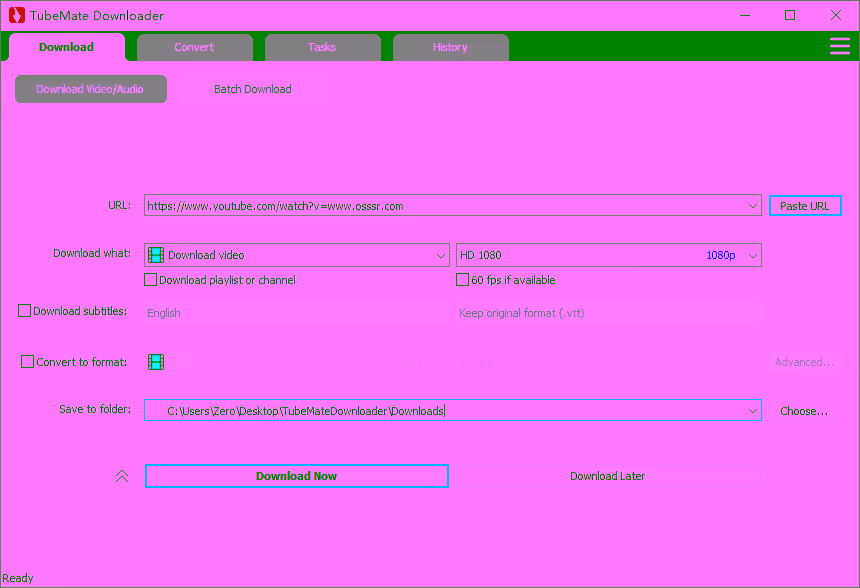
Task: Switch to the Convert tab
Action: 195,47
